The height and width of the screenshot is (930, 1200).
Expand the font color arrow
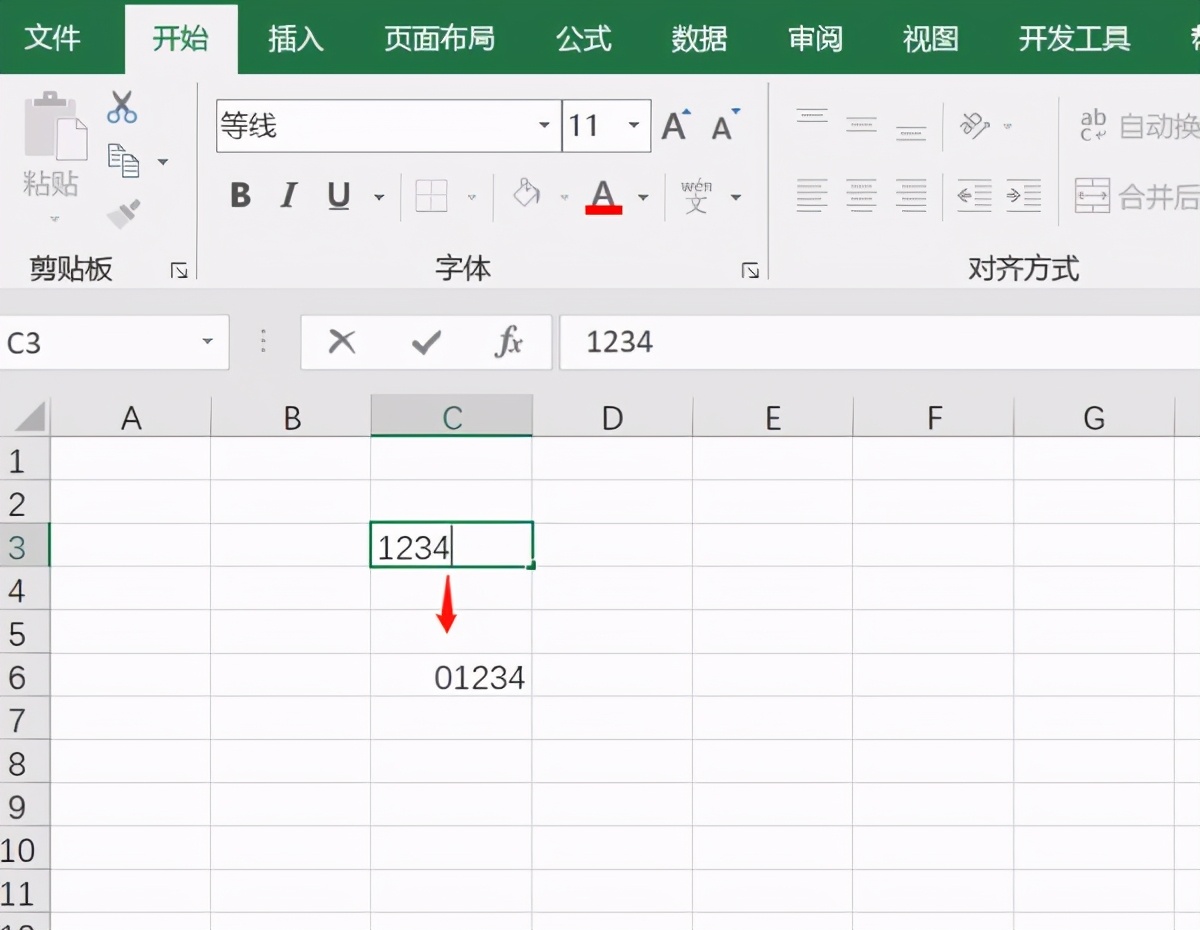point(643,196)
